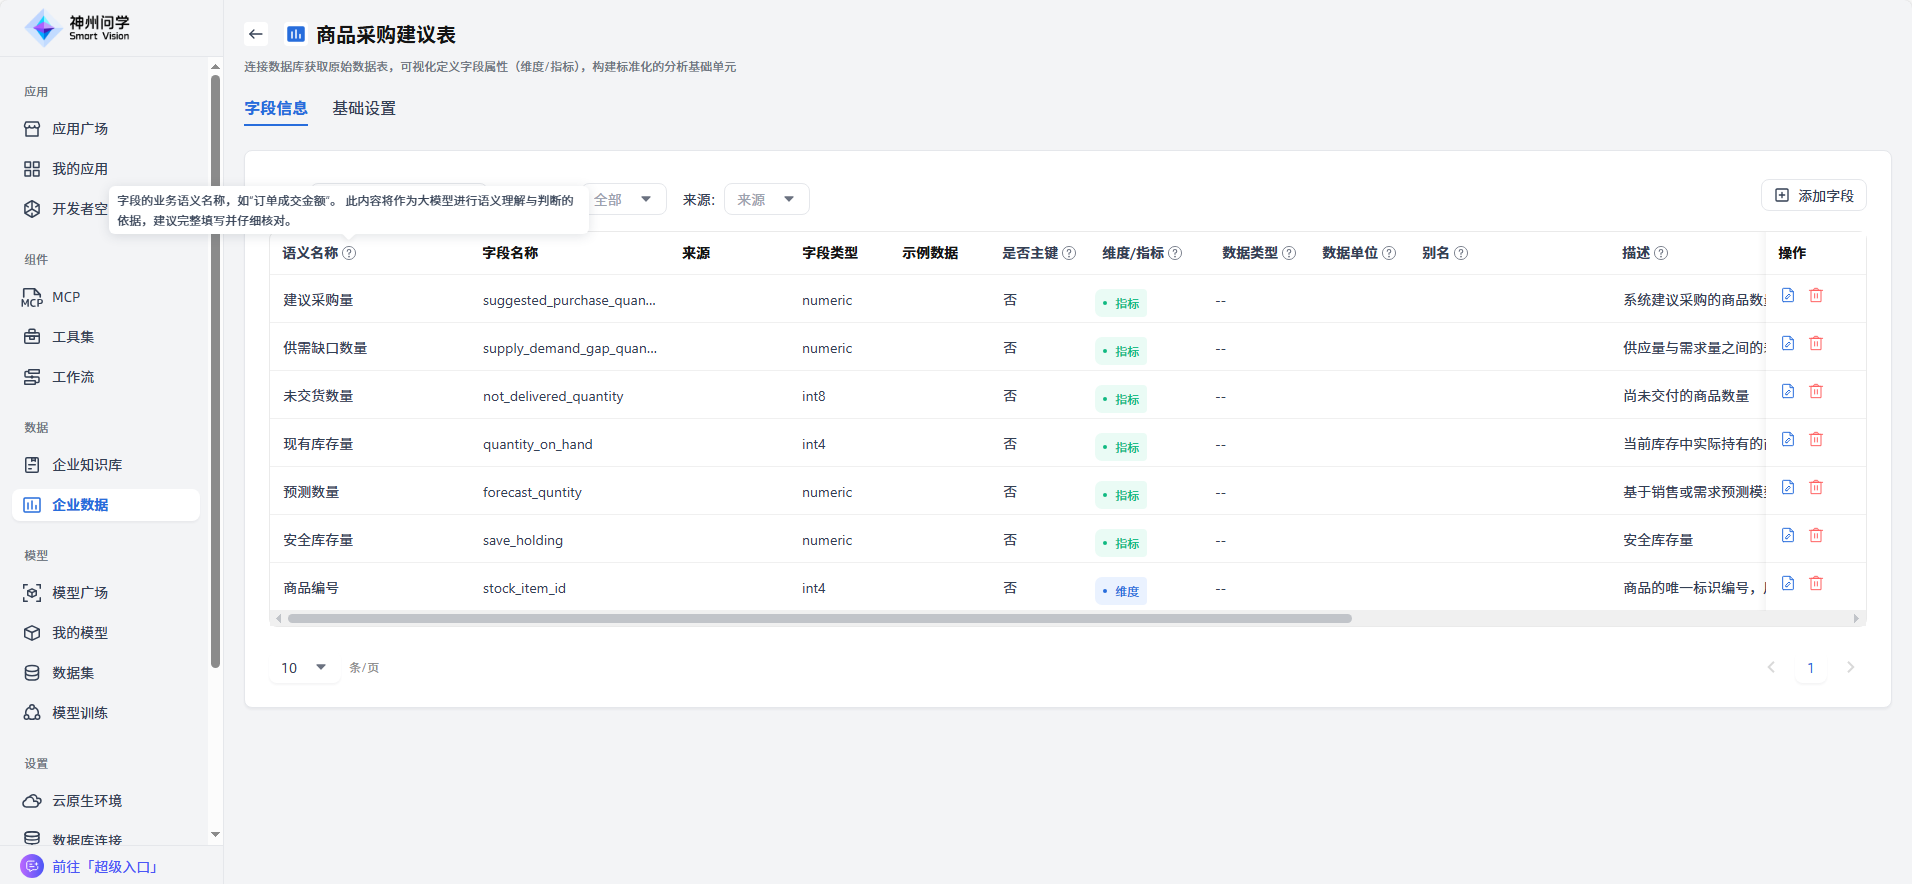
Task: Click page number 1 in pagination
Action: point(1810,668)
